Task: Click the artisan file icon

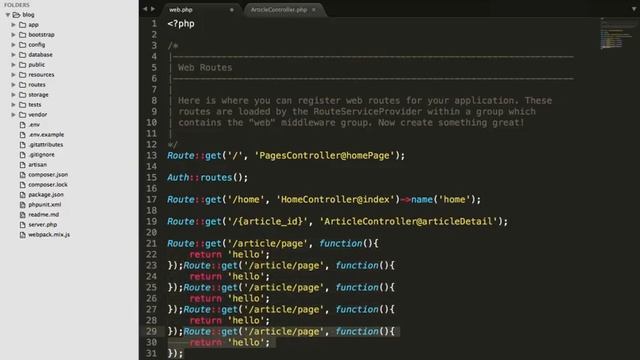Action: click(23, 165)
